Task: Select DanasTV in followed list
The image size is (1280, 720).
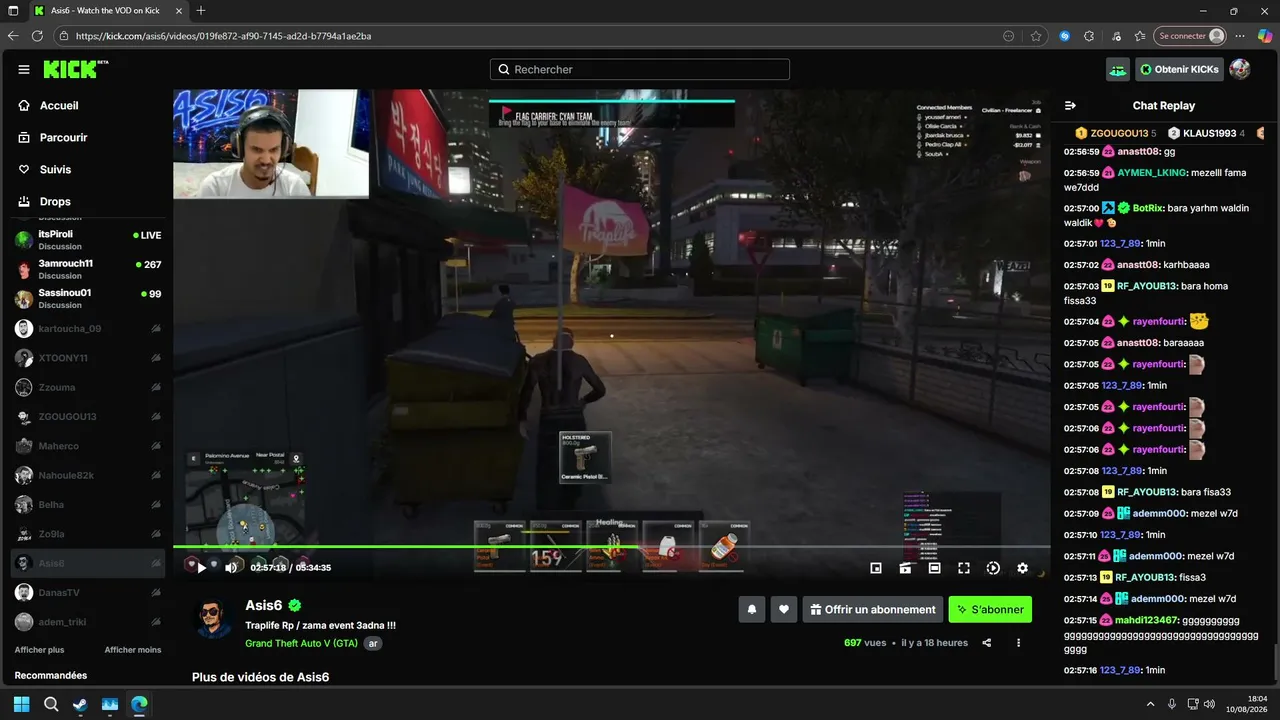Action: click(88, 593)
